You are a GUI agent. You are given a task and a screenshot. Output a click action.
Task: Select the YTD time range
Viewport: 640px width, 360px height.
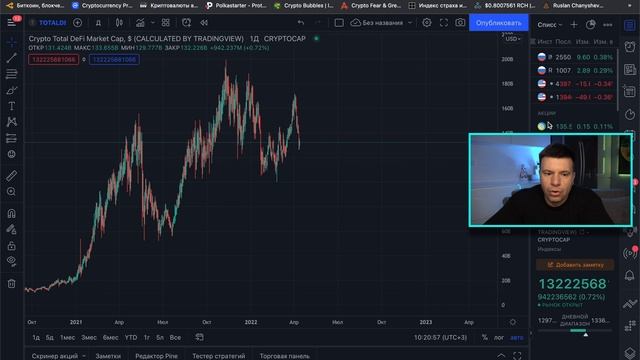[x=131, y=338]
